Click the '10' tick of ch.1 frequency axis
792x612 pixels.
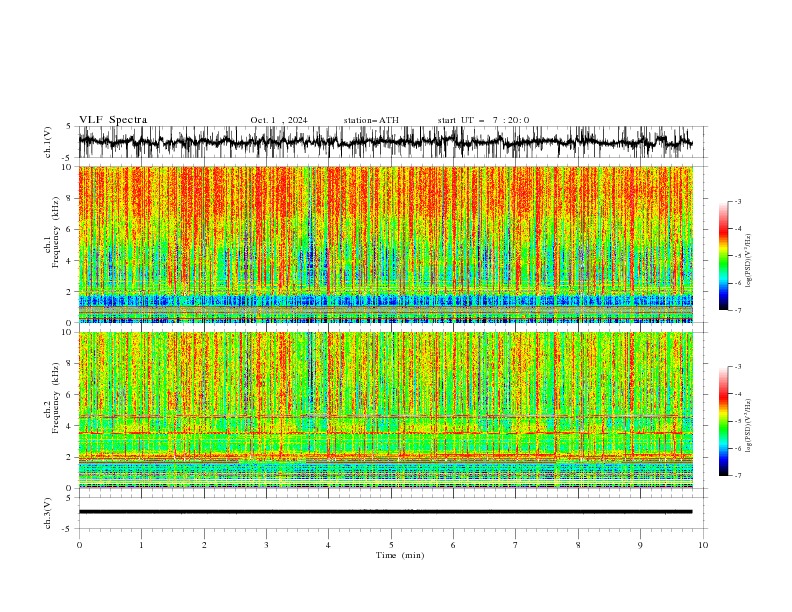[x=69, y=167]
